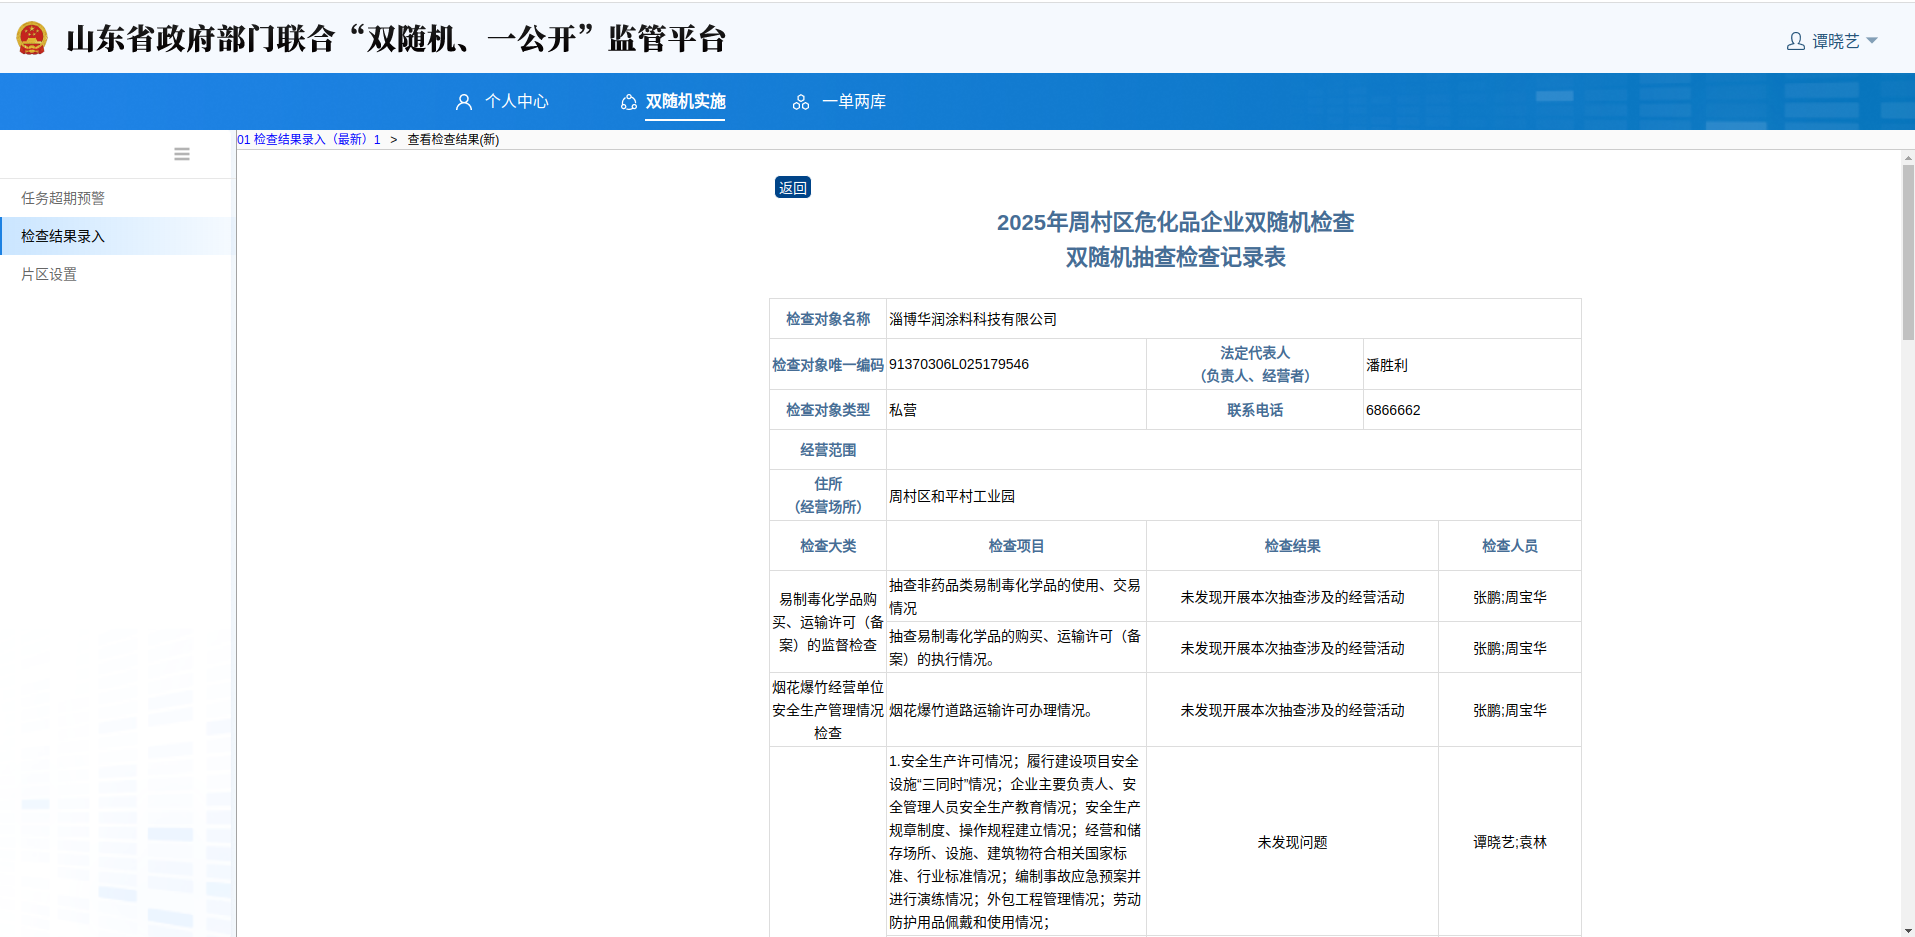
Task: Click the 检查对象唯一编码 value 91370306L025179546
Action: click(959, 364)
